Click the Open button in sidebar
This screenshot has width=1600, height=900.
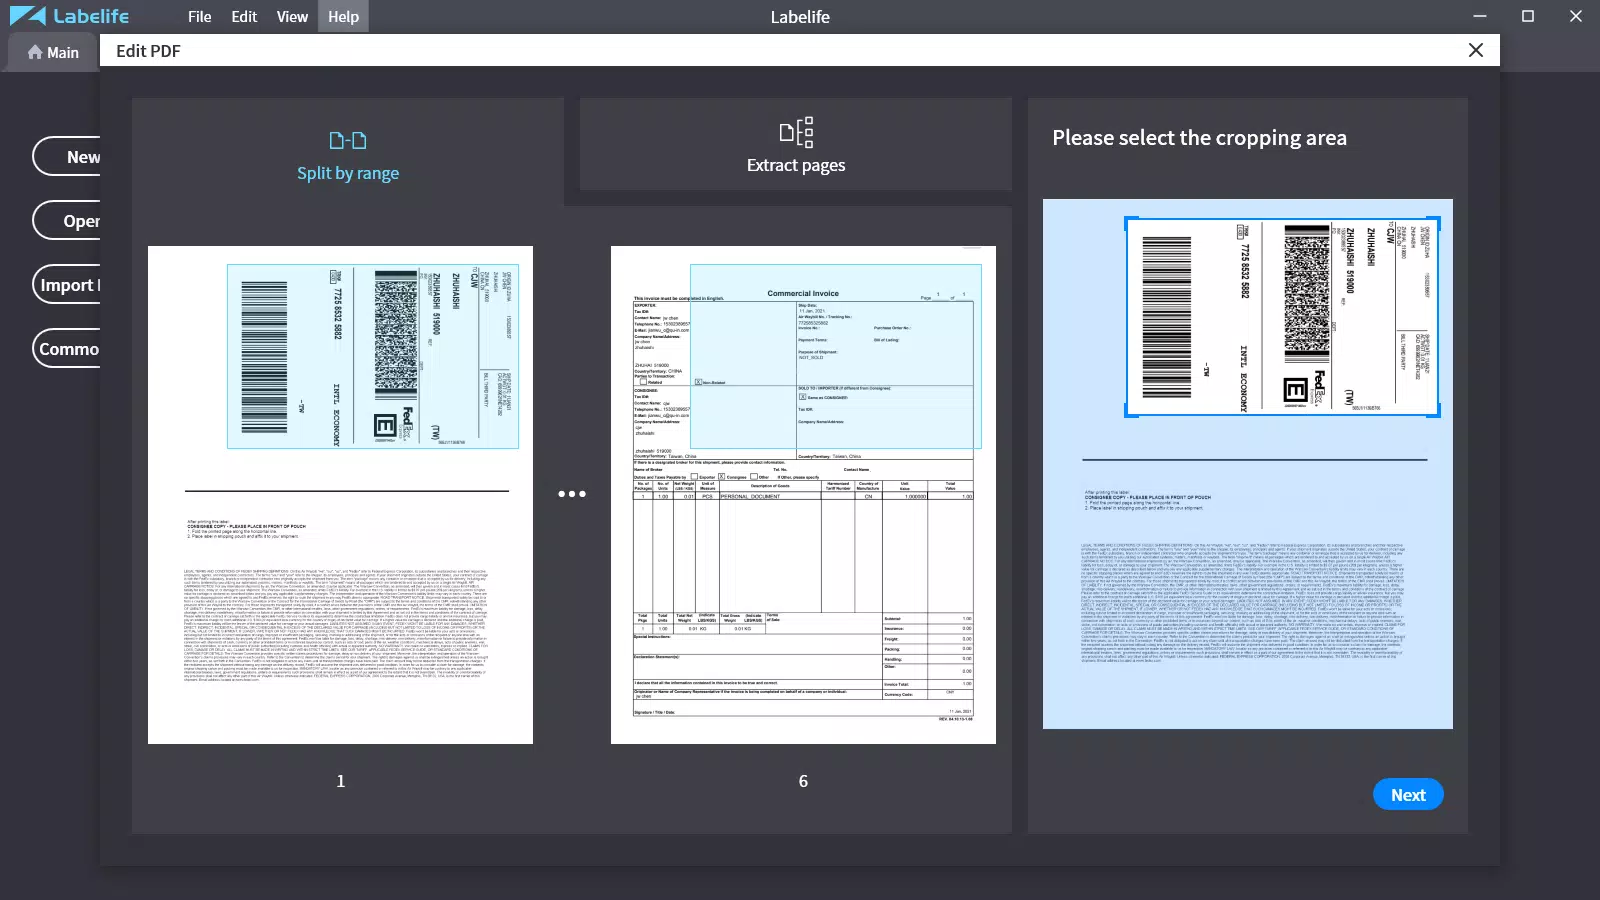tap(67, 221)
